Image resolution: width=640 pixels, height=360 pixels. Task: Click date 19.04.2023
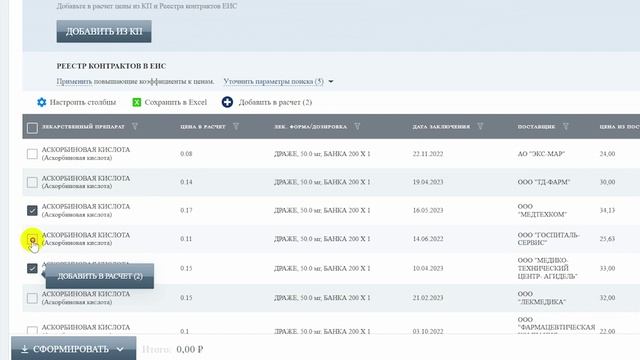pos(428,182)
